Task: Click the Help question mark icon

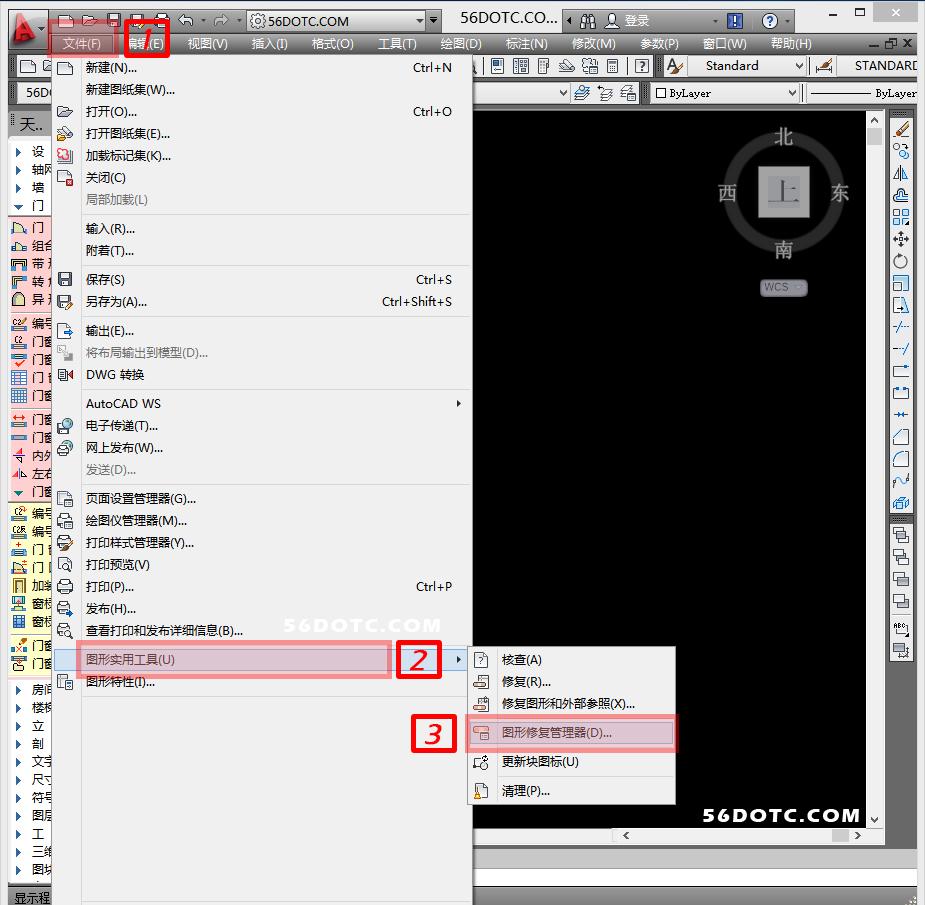Action: 769,20
